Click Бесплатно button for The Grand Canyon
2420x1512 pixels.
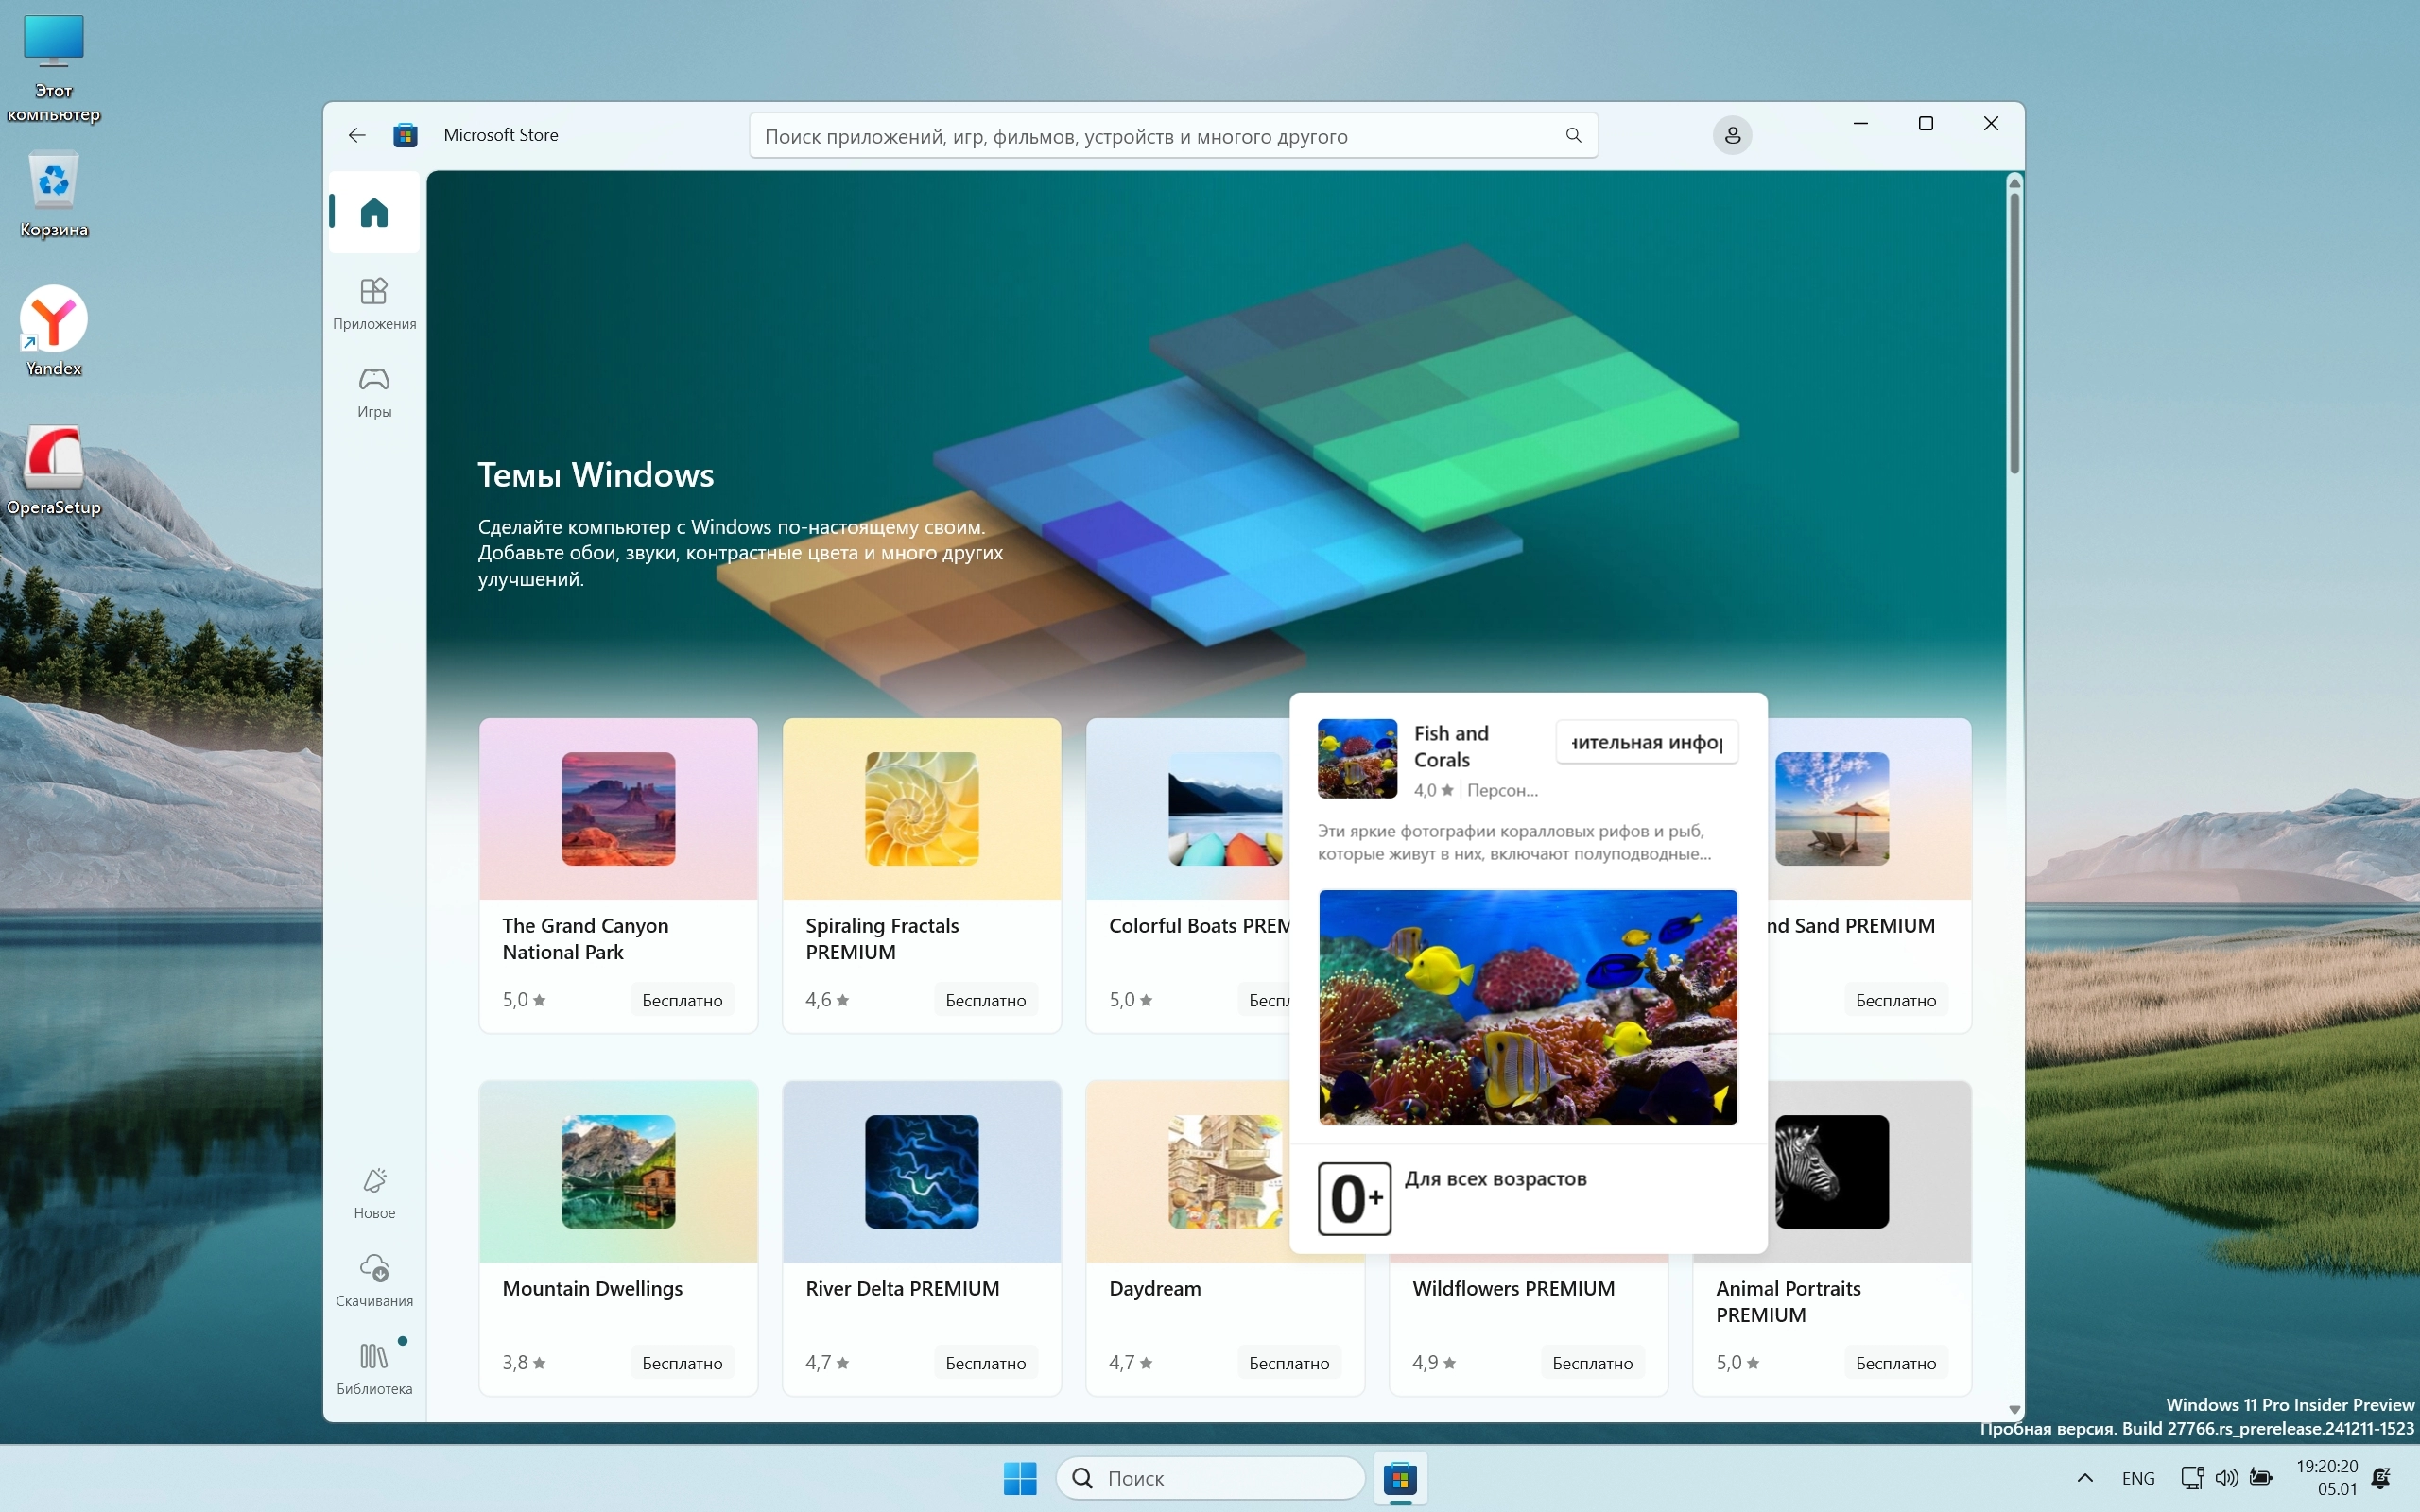[x=682, y=1000]
